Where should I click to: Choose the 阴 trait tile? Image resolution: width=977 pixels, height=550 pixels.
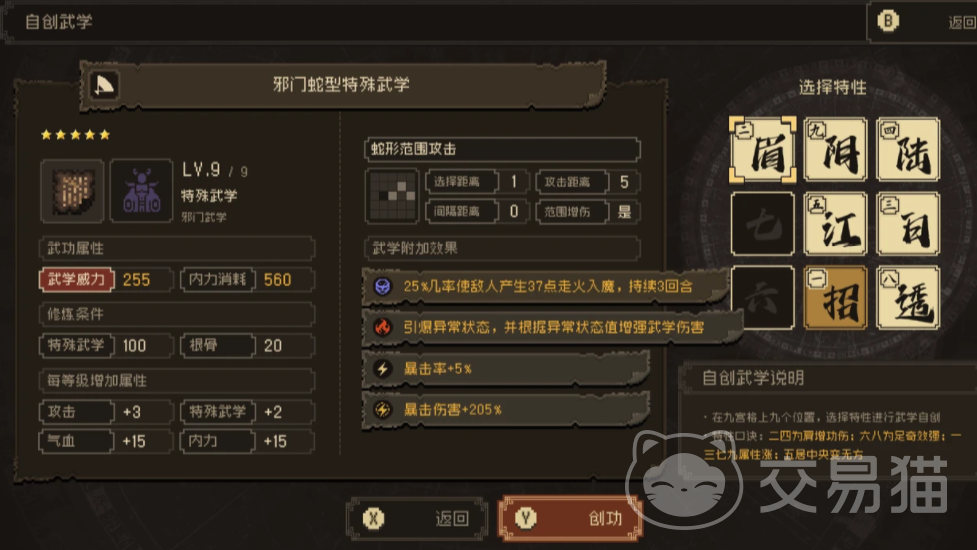pos(836,149)
